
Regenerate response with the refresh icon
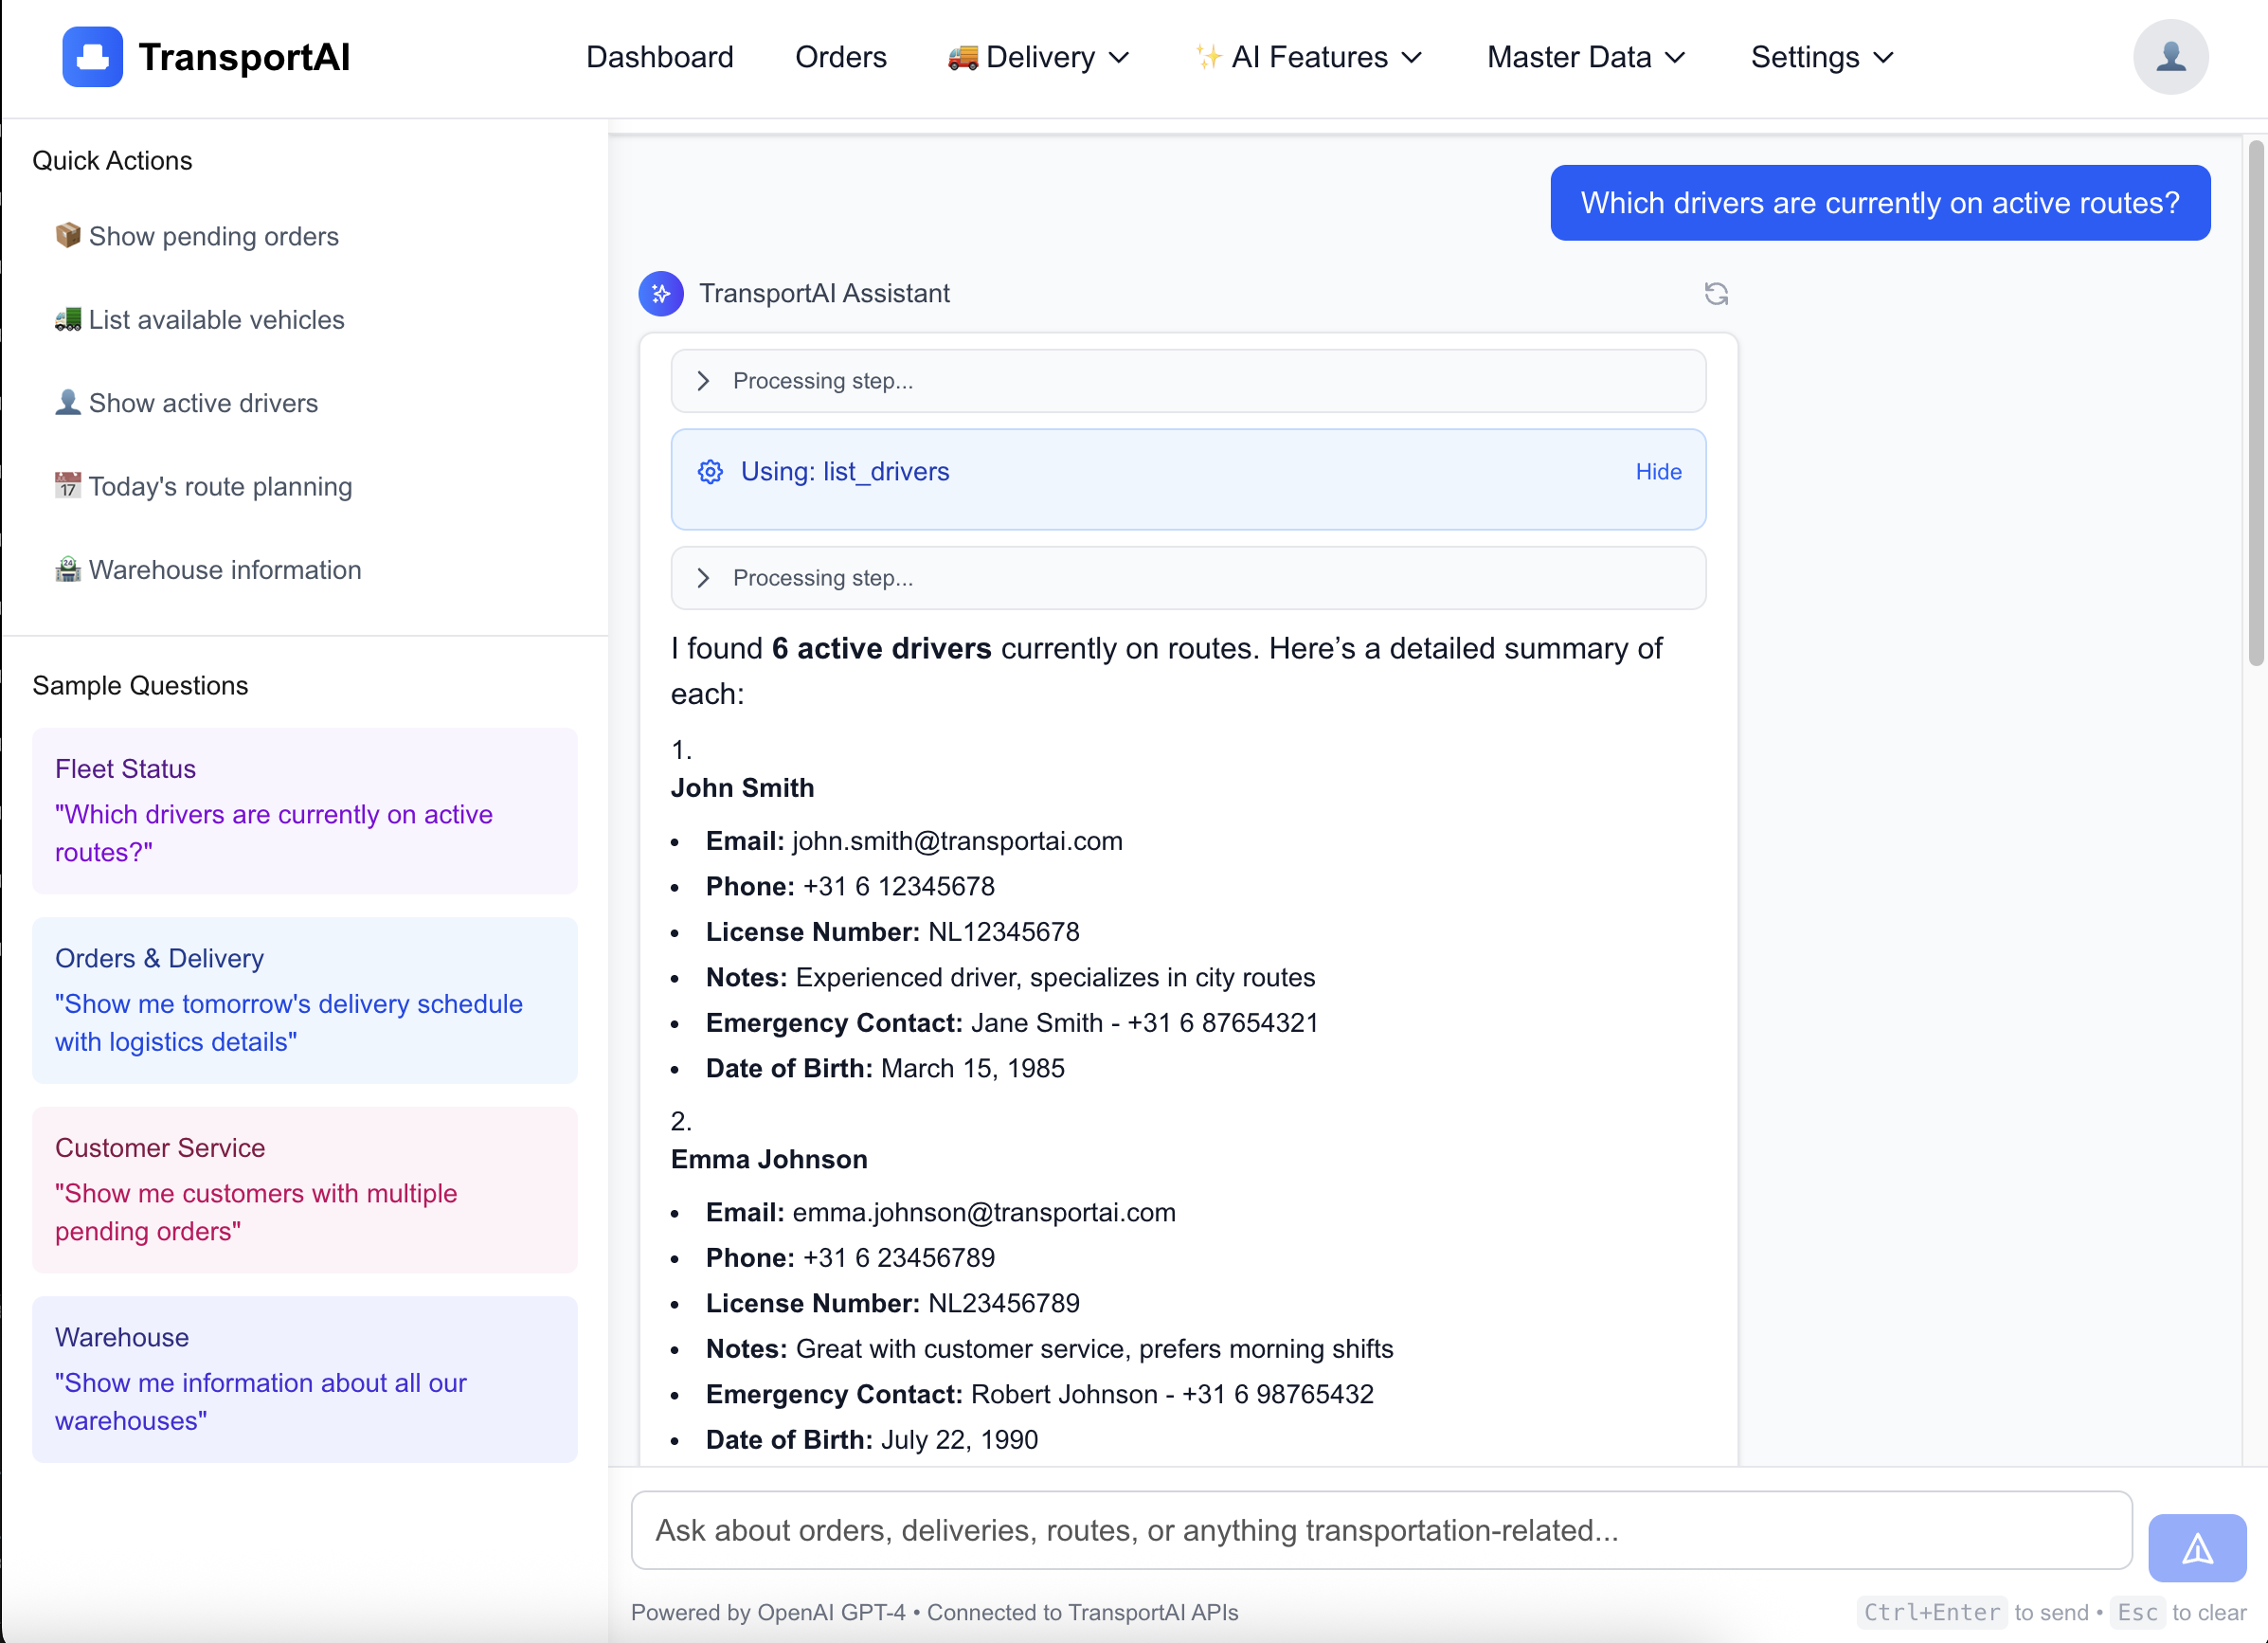tap(1717, 293)
